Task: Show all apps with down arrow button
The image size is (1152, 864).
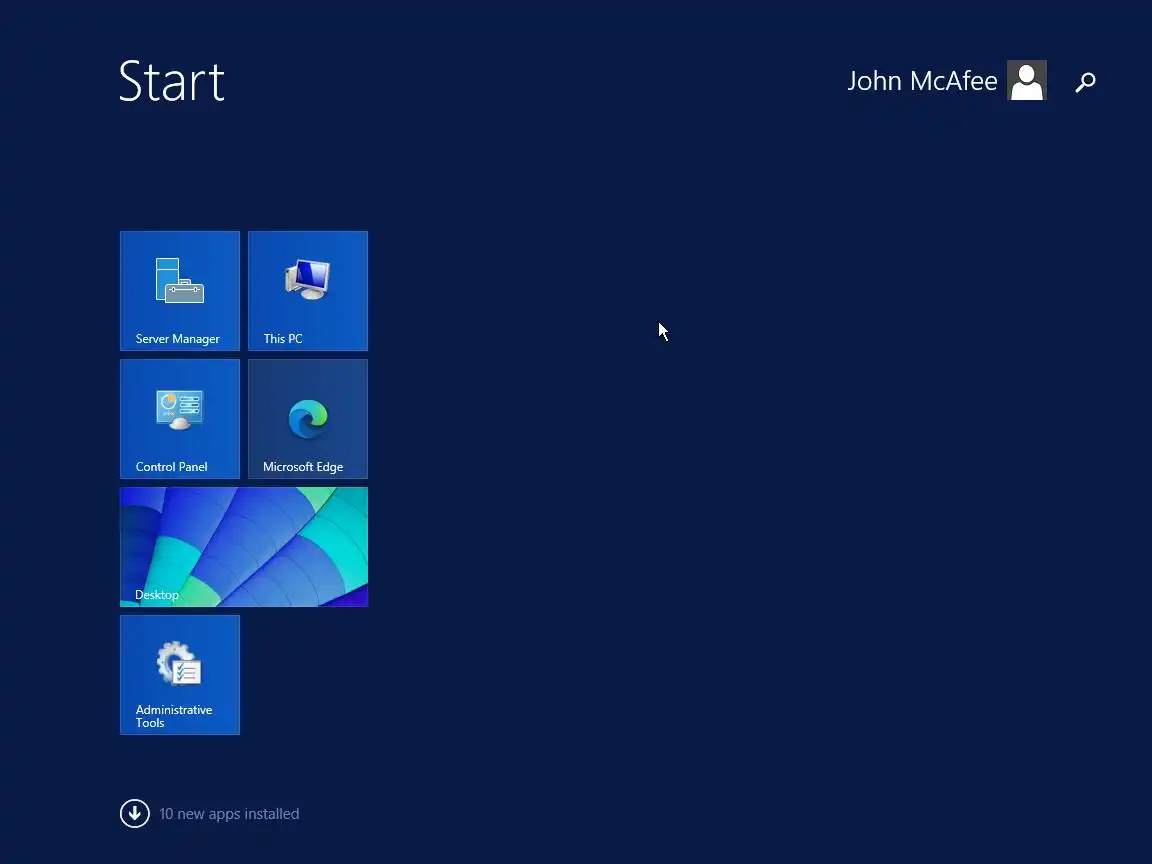Action: pyautogui.click(x=134, y=813)
